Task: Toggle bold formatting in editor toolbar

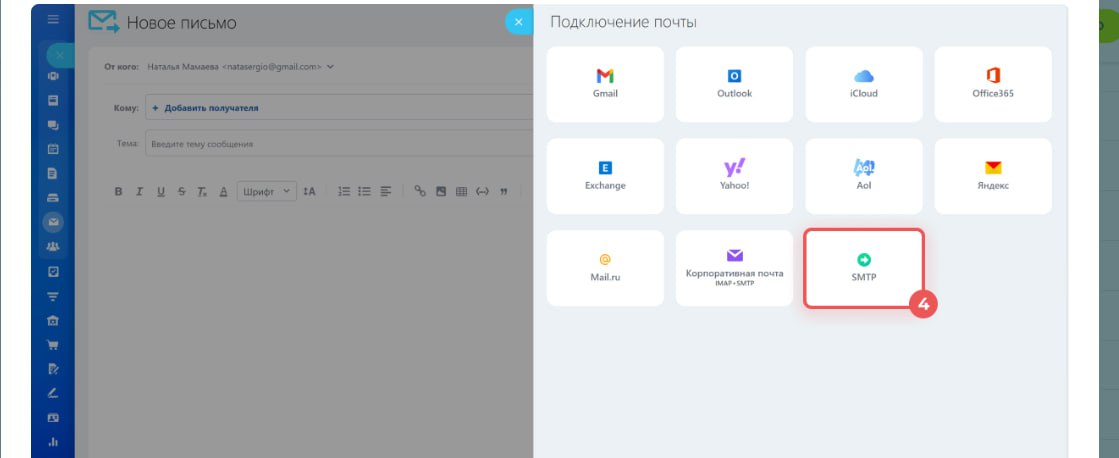Action: (x=118, y=191)
